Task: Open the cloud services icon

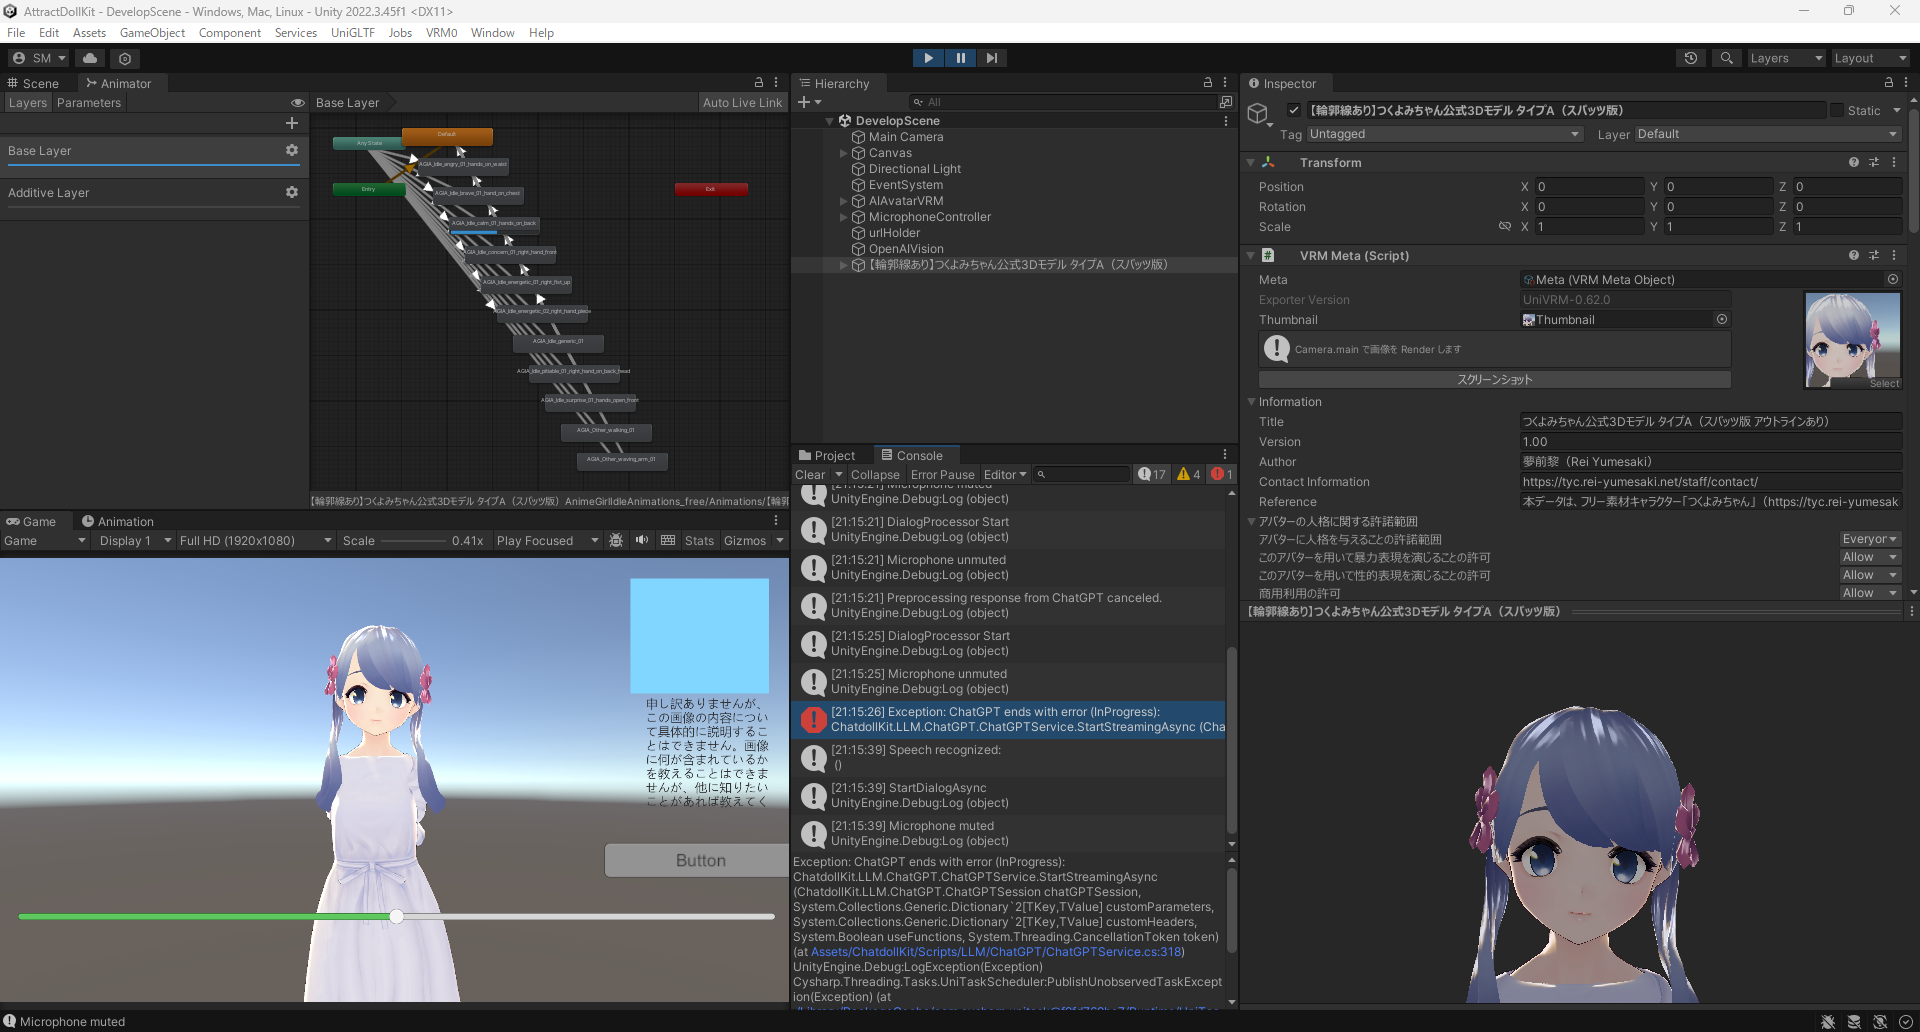Action: click(90, 58)
